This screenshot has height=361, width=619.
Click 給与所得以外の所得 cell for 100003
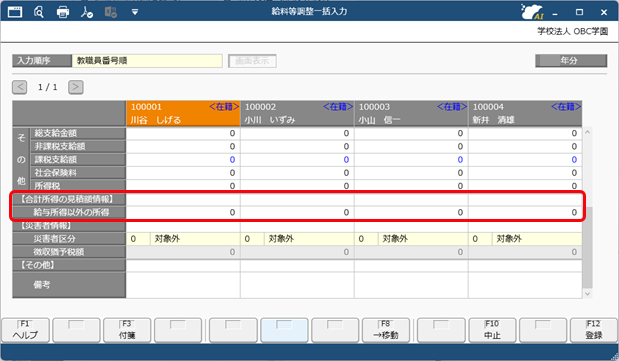(x=411, y=212)
